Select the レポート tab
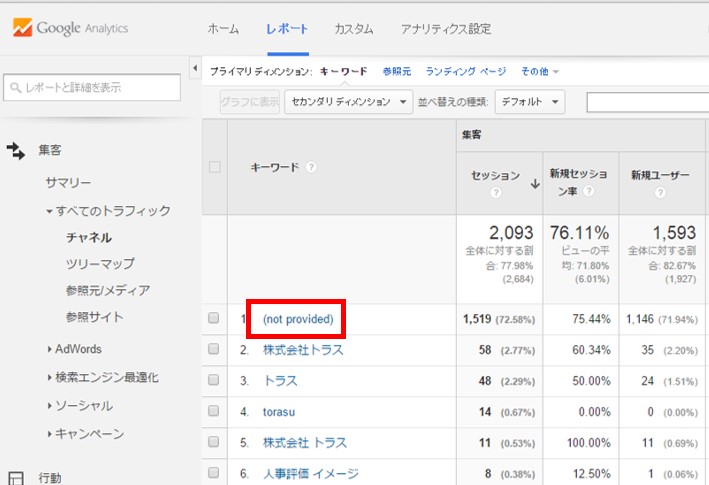Image resolution: width=709 pixels, height=485 pixels. (x=288, y=29)
